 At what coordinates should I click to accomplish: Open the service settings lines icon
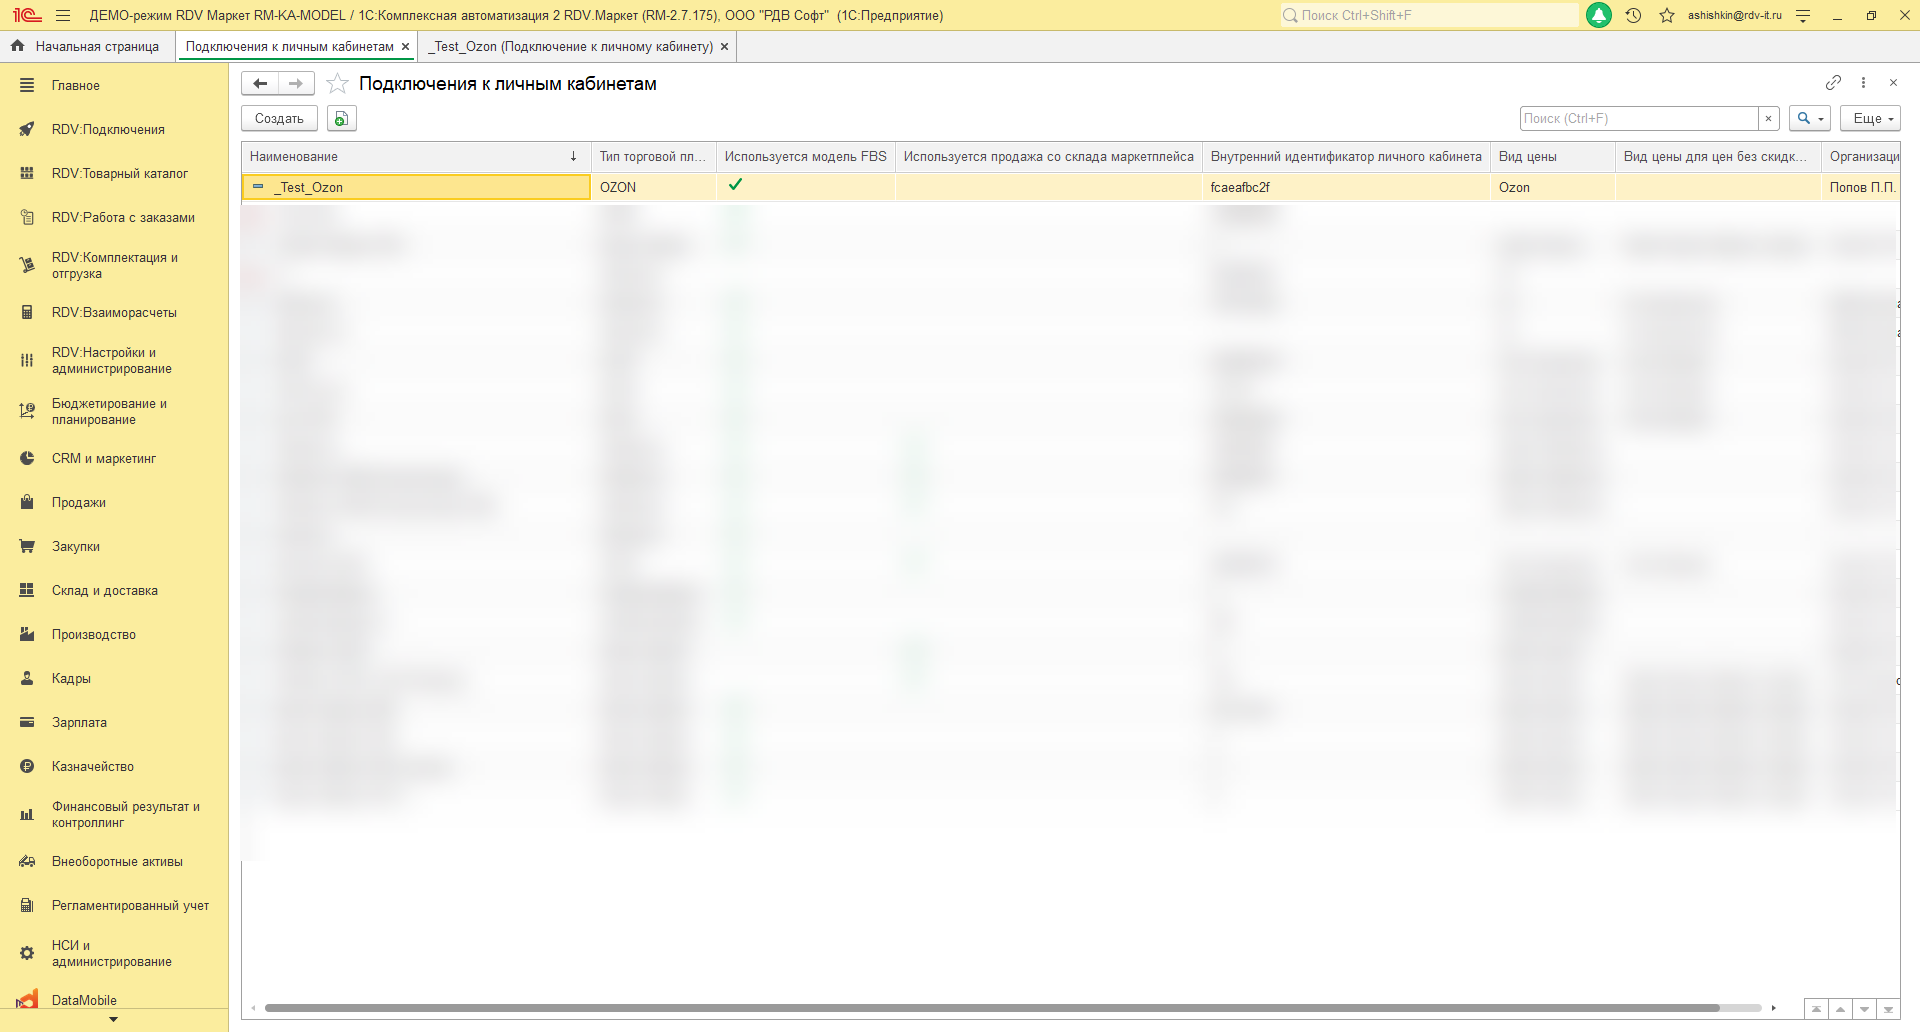(1803, 15)
